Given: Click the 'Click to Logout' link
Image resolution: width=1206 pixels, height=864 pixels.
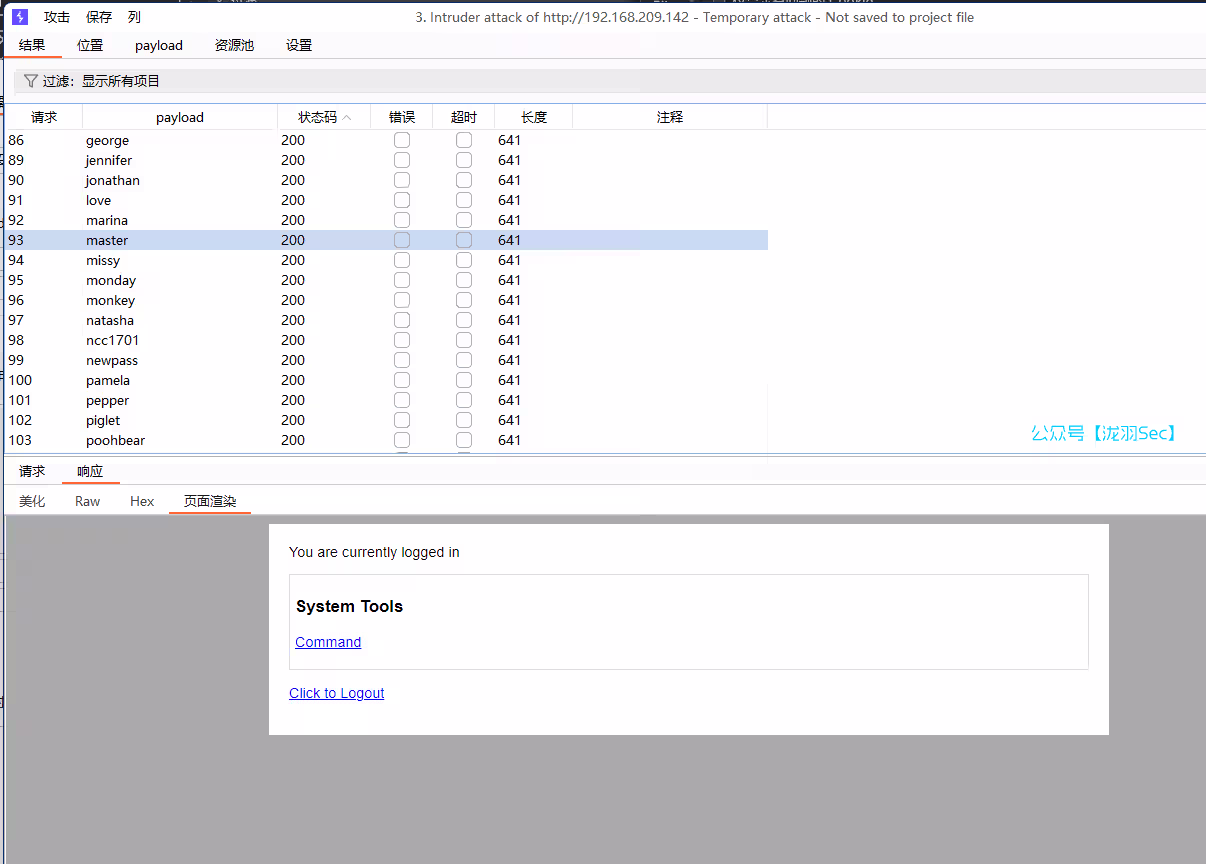Looking at the screenshot, I should point(336,693).
